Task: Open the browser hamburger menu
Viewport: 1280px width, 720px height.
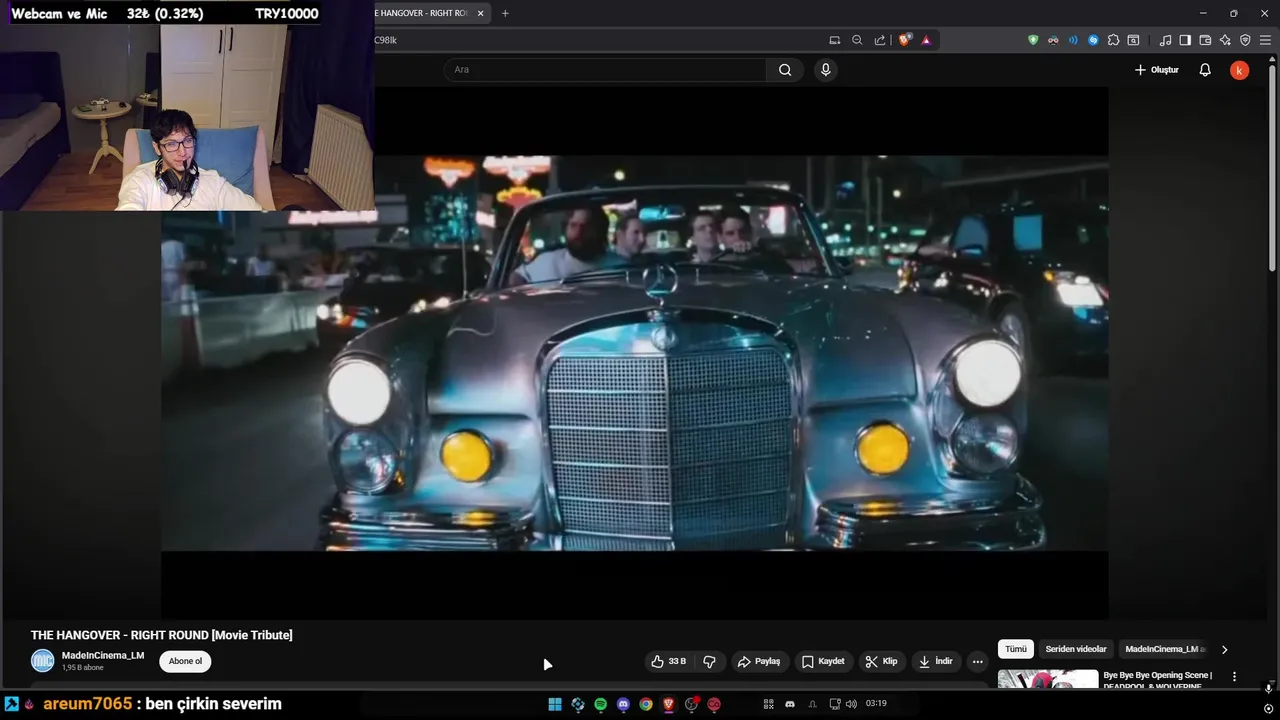Action: (1265, 40)
